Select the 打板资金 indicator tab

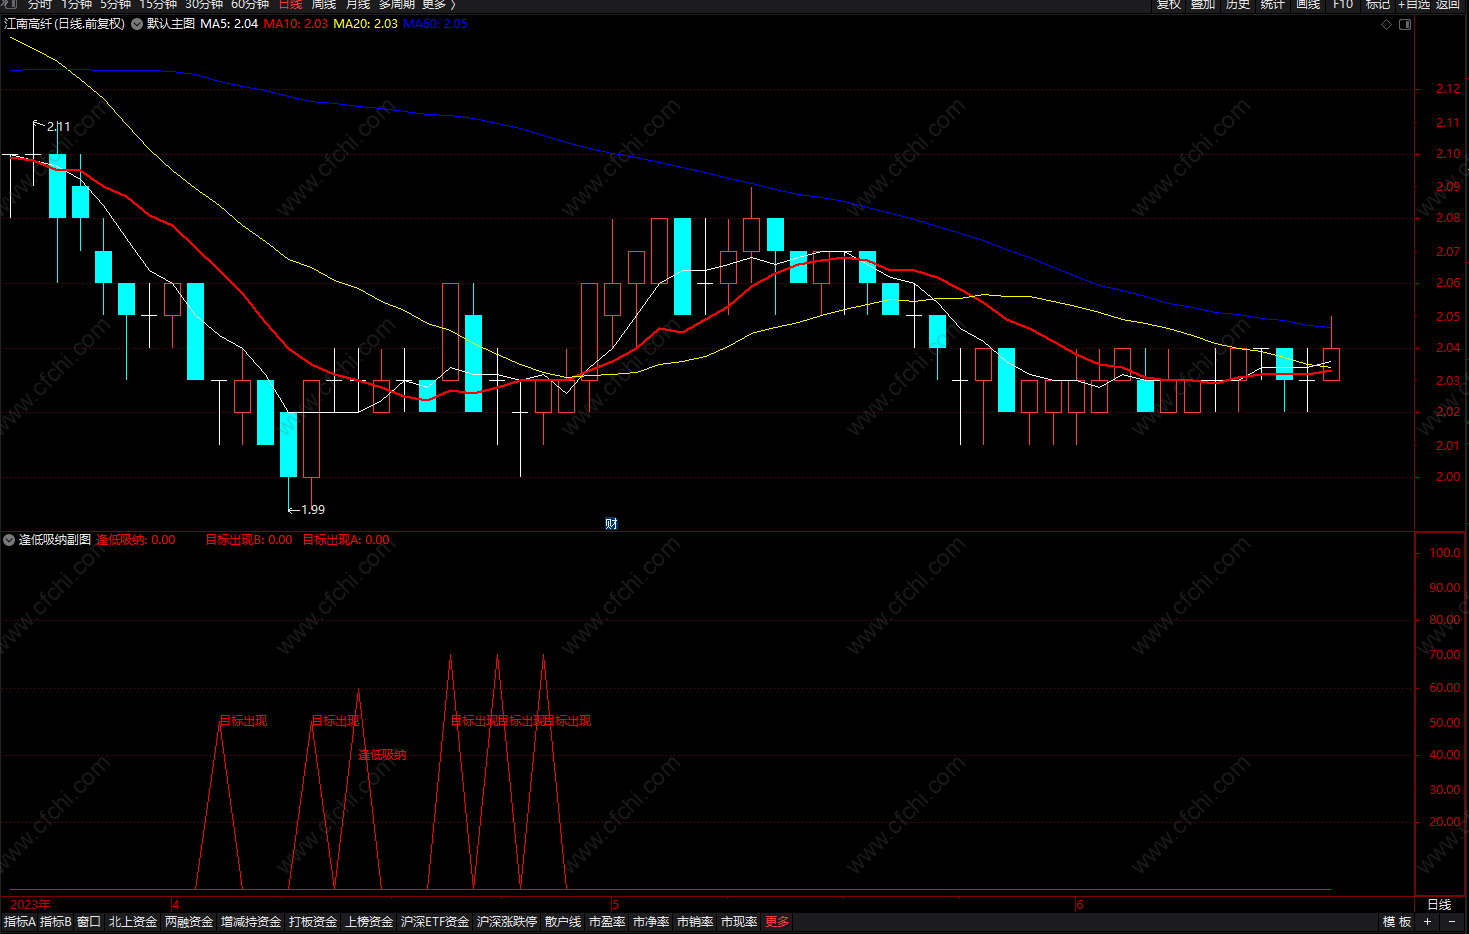click(313, 922)
